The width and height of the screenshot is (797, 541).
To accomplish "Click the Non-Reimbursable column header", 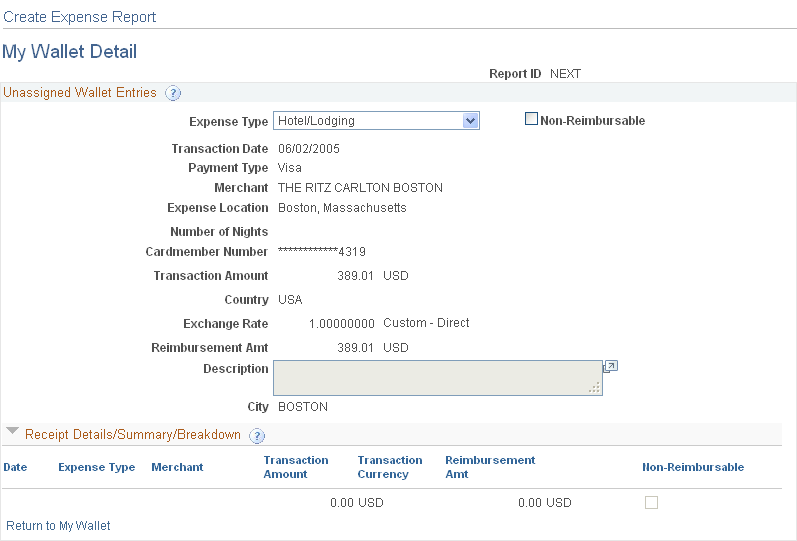I will tap(693, 467).
